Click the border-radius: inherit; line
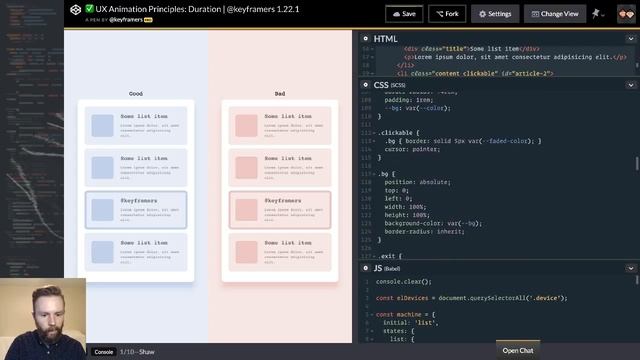640x360 pixels. (x=424, y=231)
